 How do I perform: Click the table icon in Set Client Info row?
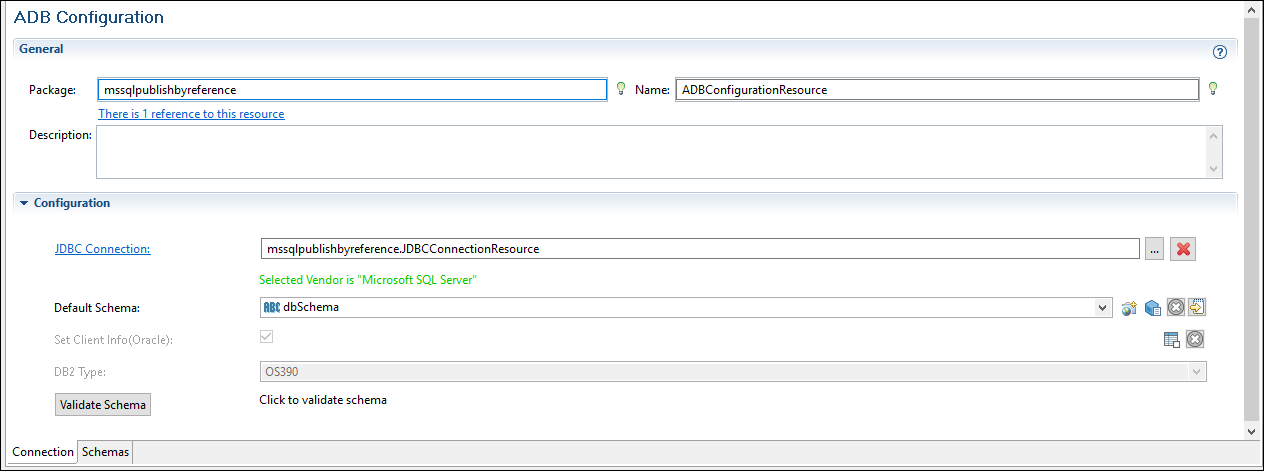(x=1172, y=340)
